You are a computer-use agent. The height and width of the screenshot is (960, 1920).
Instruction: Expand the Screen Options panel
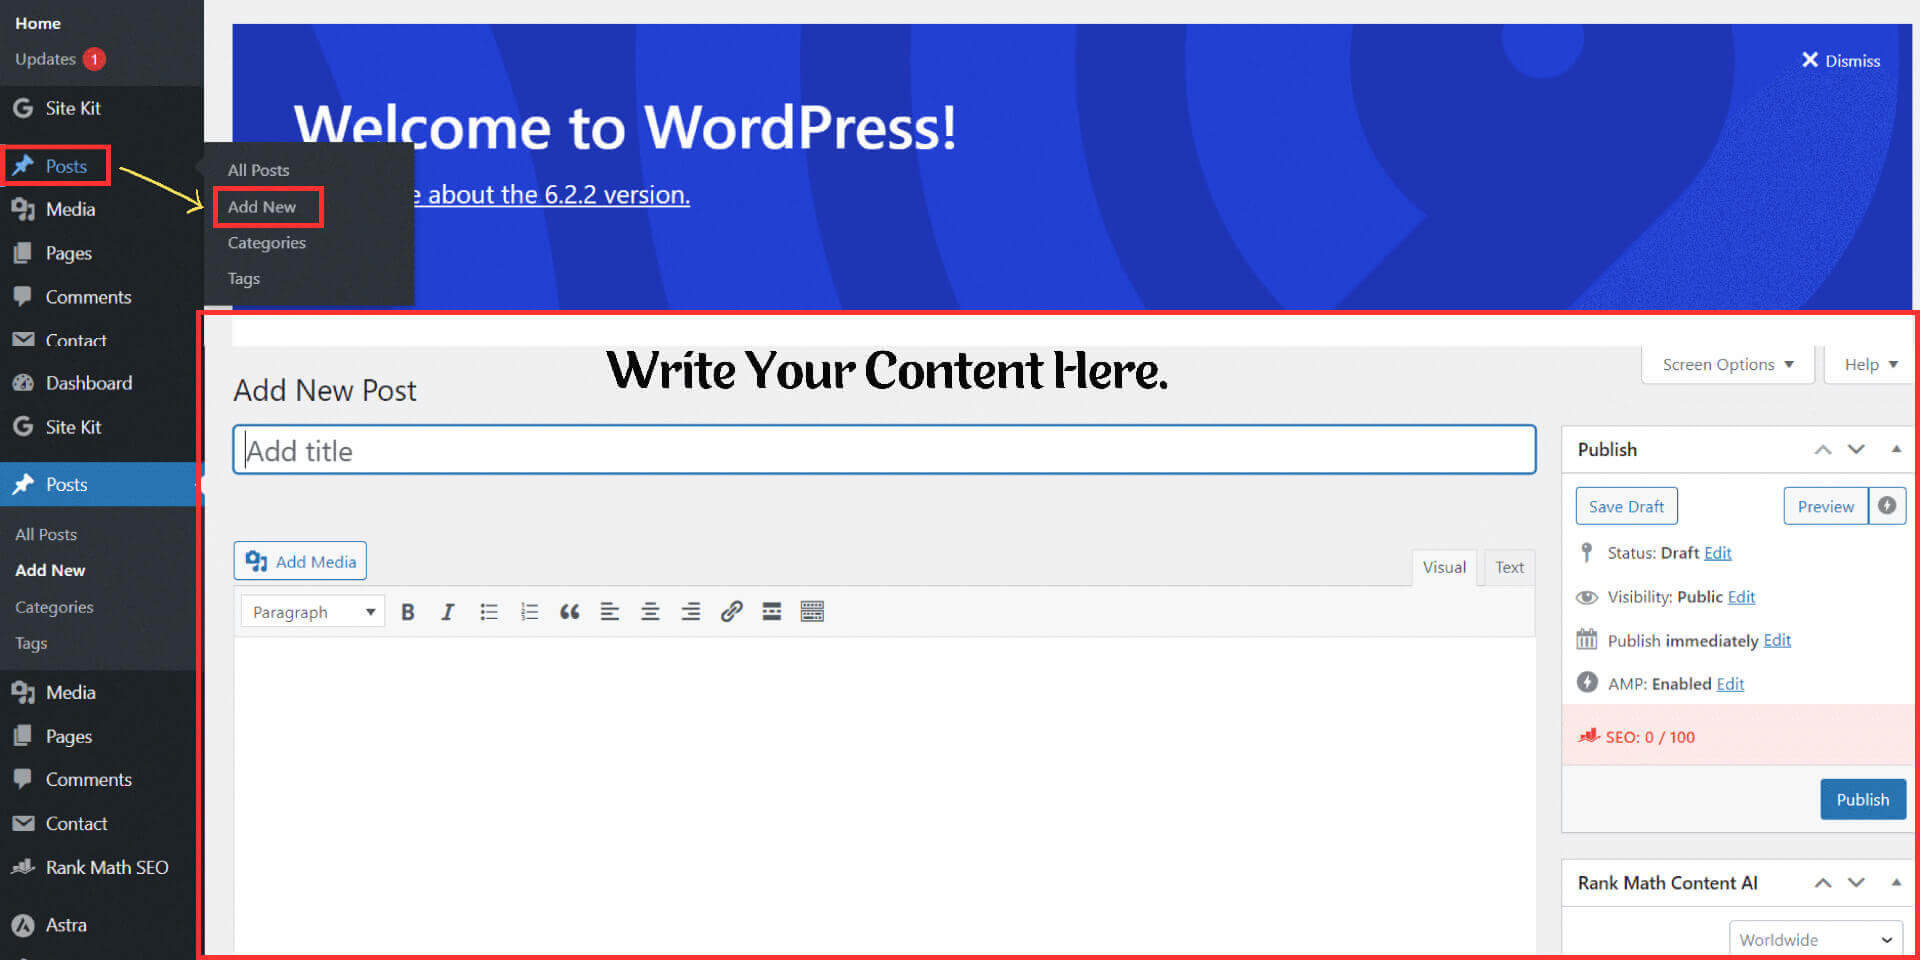[1727, 364]
